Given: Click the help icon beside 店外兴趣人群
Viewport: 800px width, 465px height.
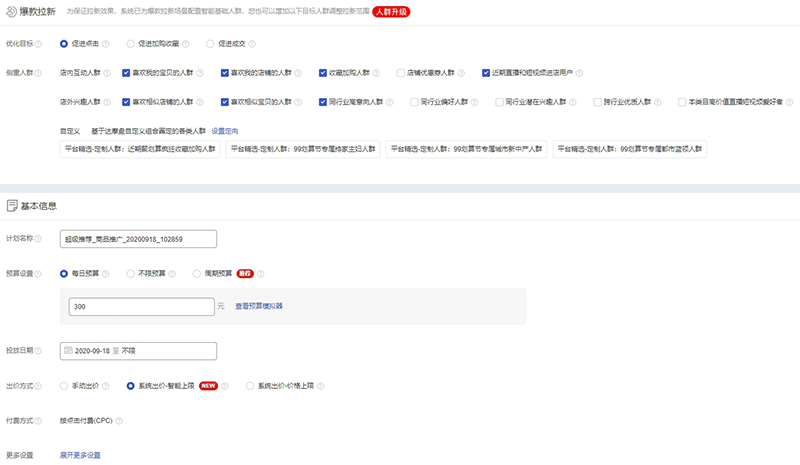Looking at the screenshot, I should click(106, 102).
